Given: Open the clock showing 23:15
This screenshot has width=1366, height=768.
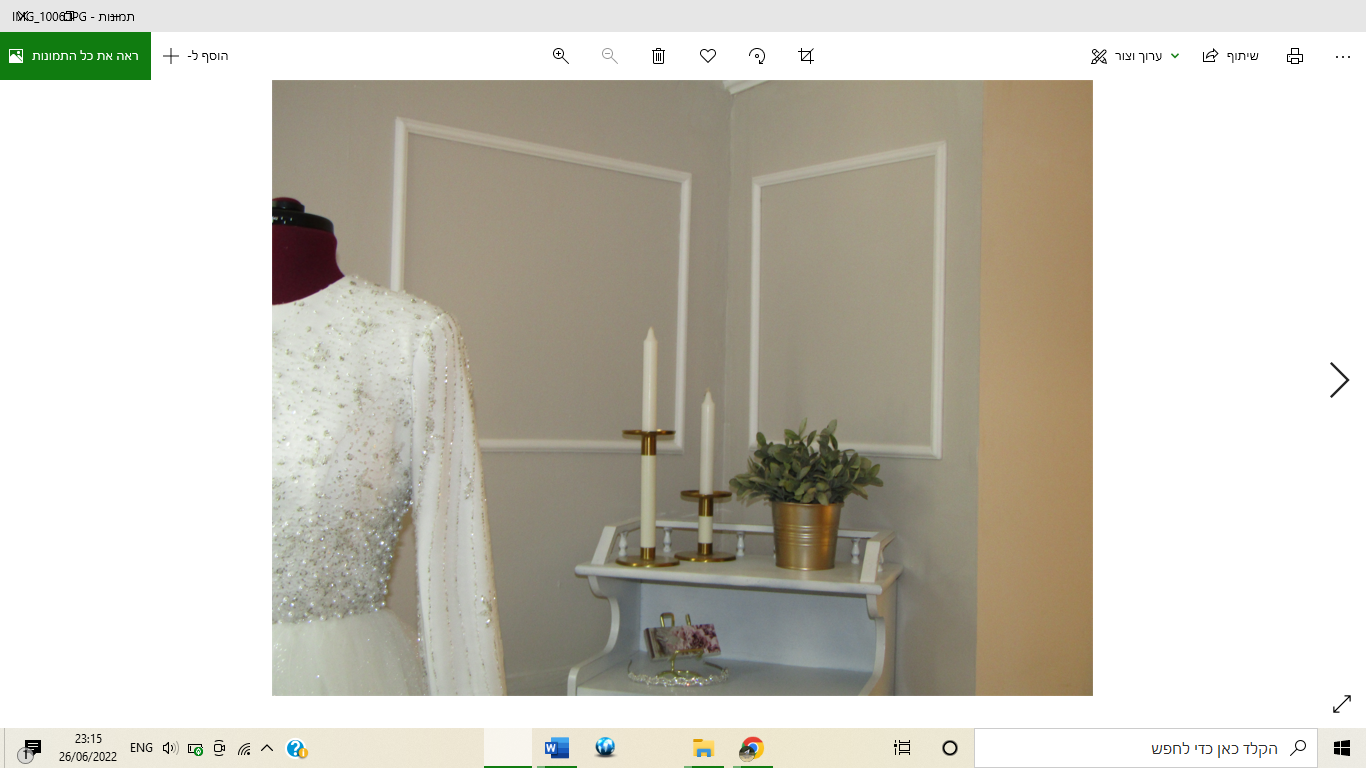Looking at the screenshot, I should pos(88,748).
